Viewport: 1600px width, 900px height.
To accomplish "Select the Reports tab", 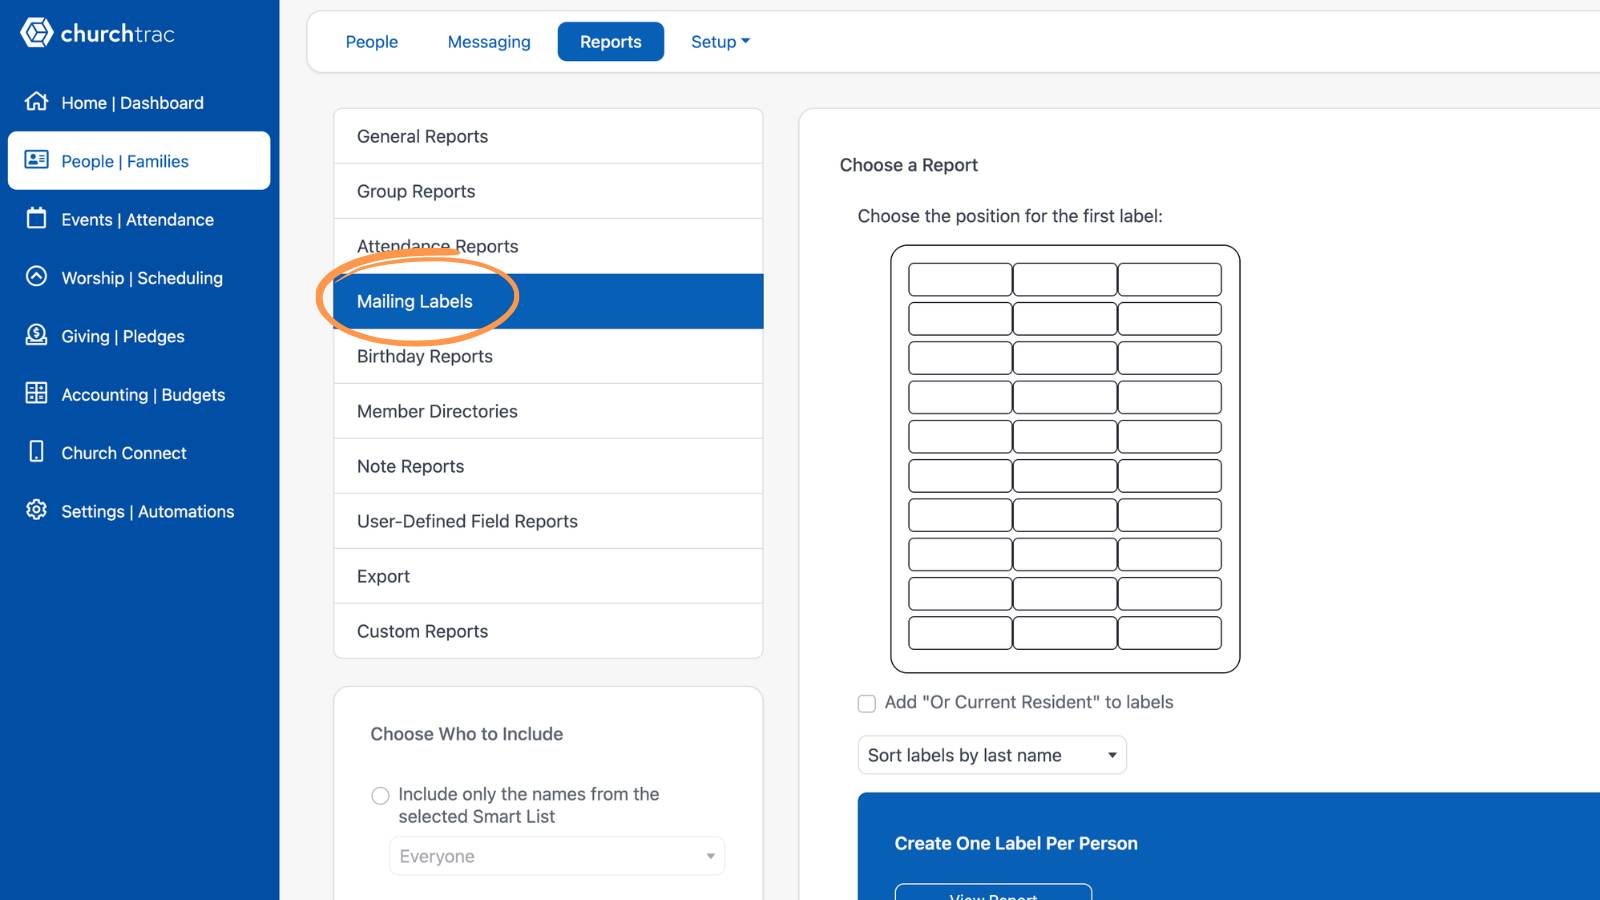I will [611, 42].
